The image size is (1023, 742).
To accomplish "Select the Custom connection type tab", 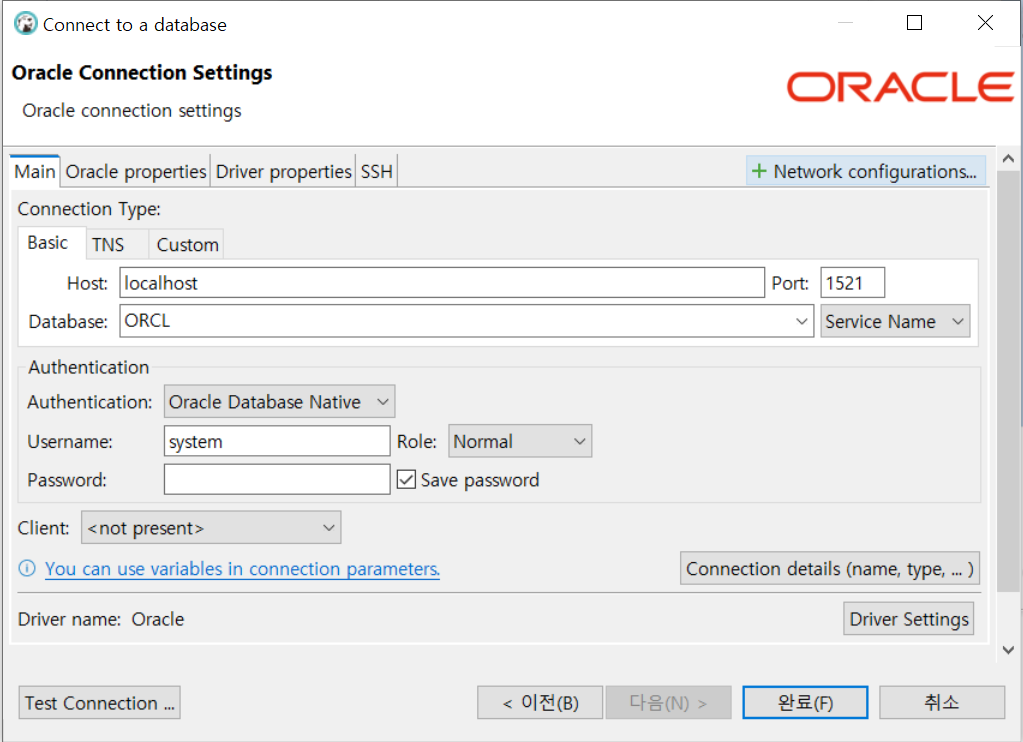I will 187,245.
